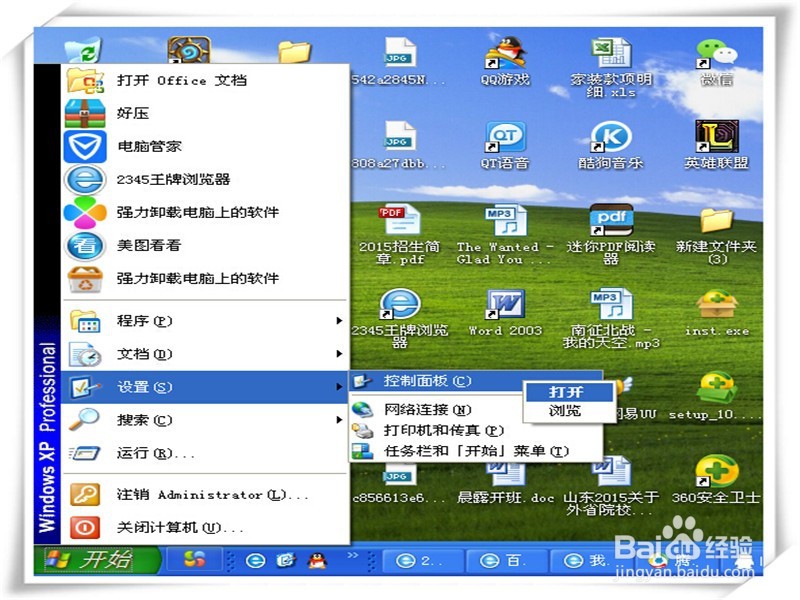Click the 开始 Start button

97,560
